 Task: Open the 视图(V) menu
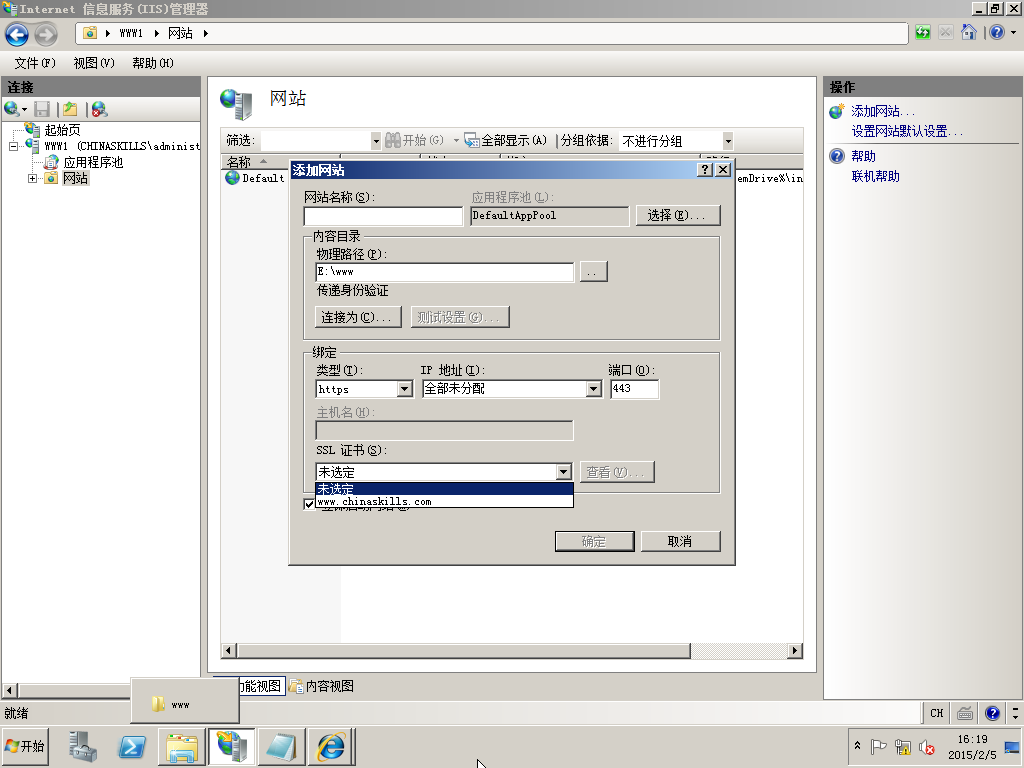94,63
